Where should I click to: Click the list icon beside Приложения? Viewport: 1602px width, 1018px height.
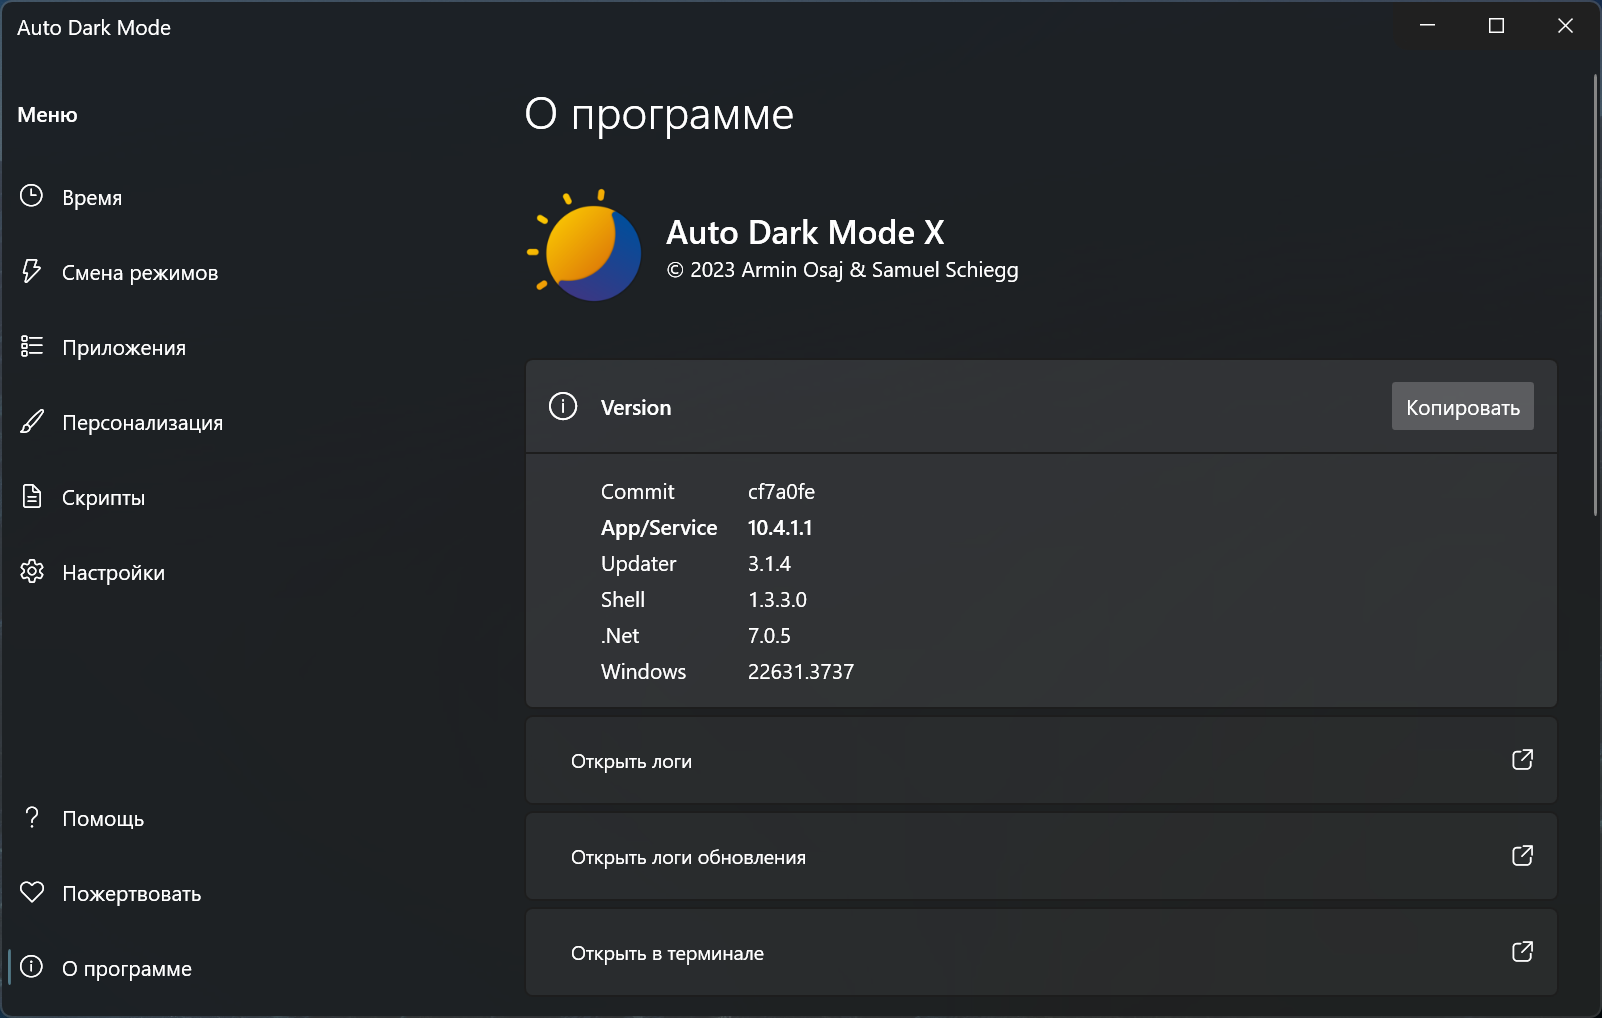32,346
